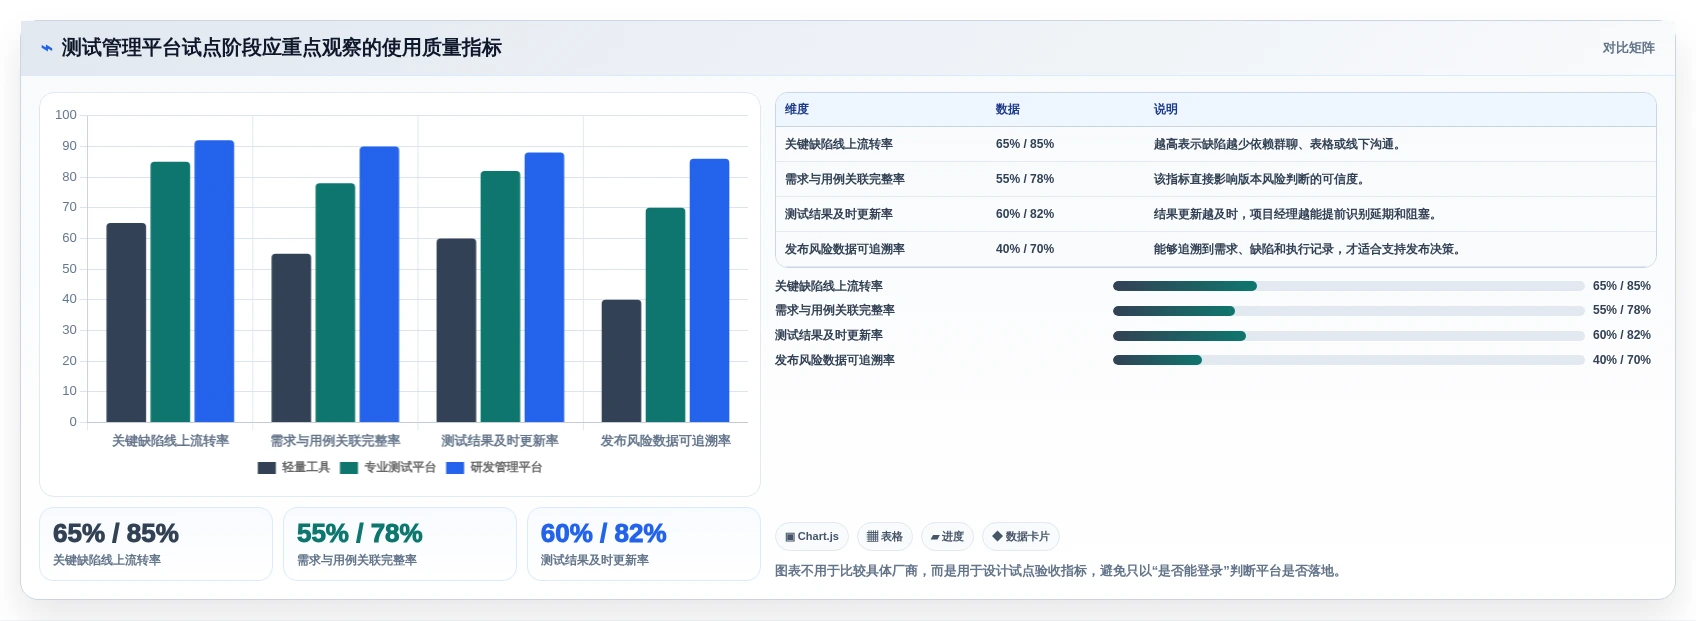
Task: Click the green 专业测试平台 legend color box
Action: pyautogui.click(x=349, y=468)
